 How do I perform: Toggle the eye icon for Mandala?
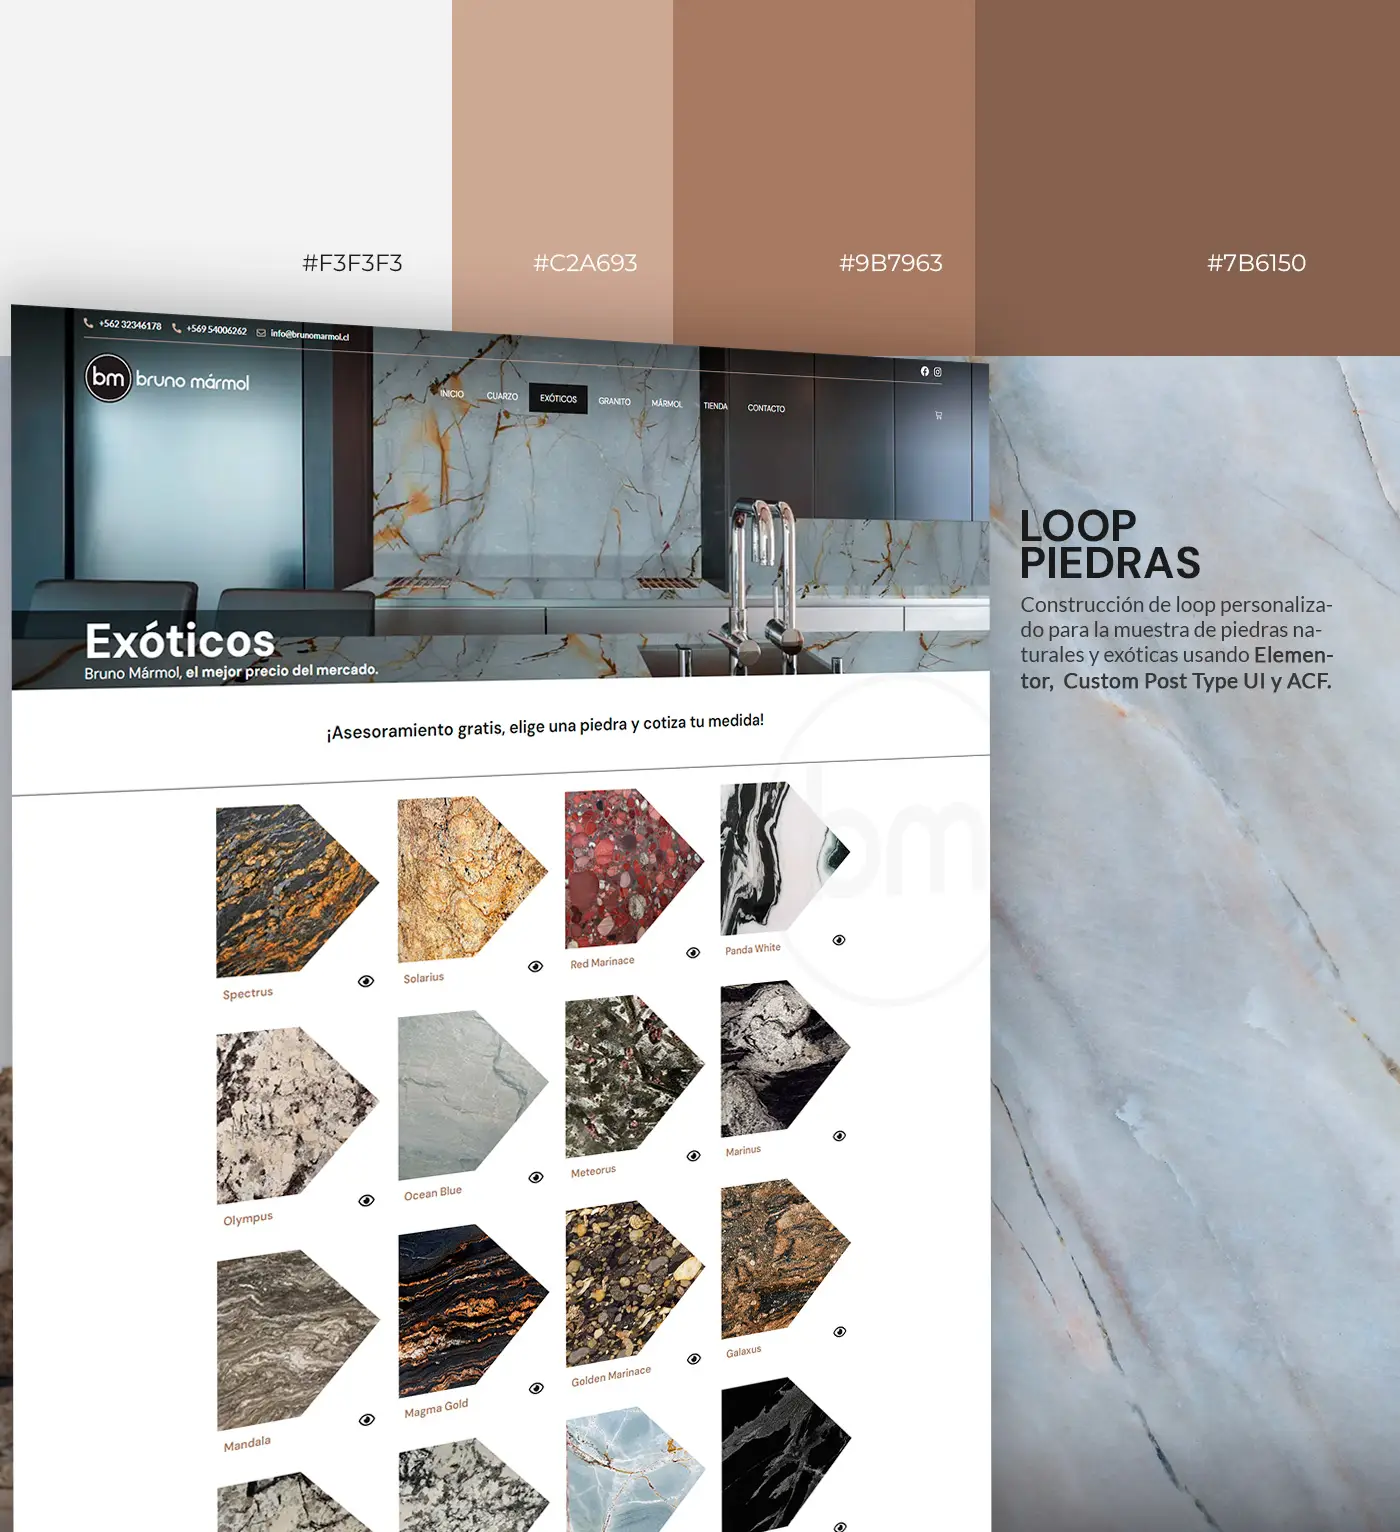(367, 1419)
